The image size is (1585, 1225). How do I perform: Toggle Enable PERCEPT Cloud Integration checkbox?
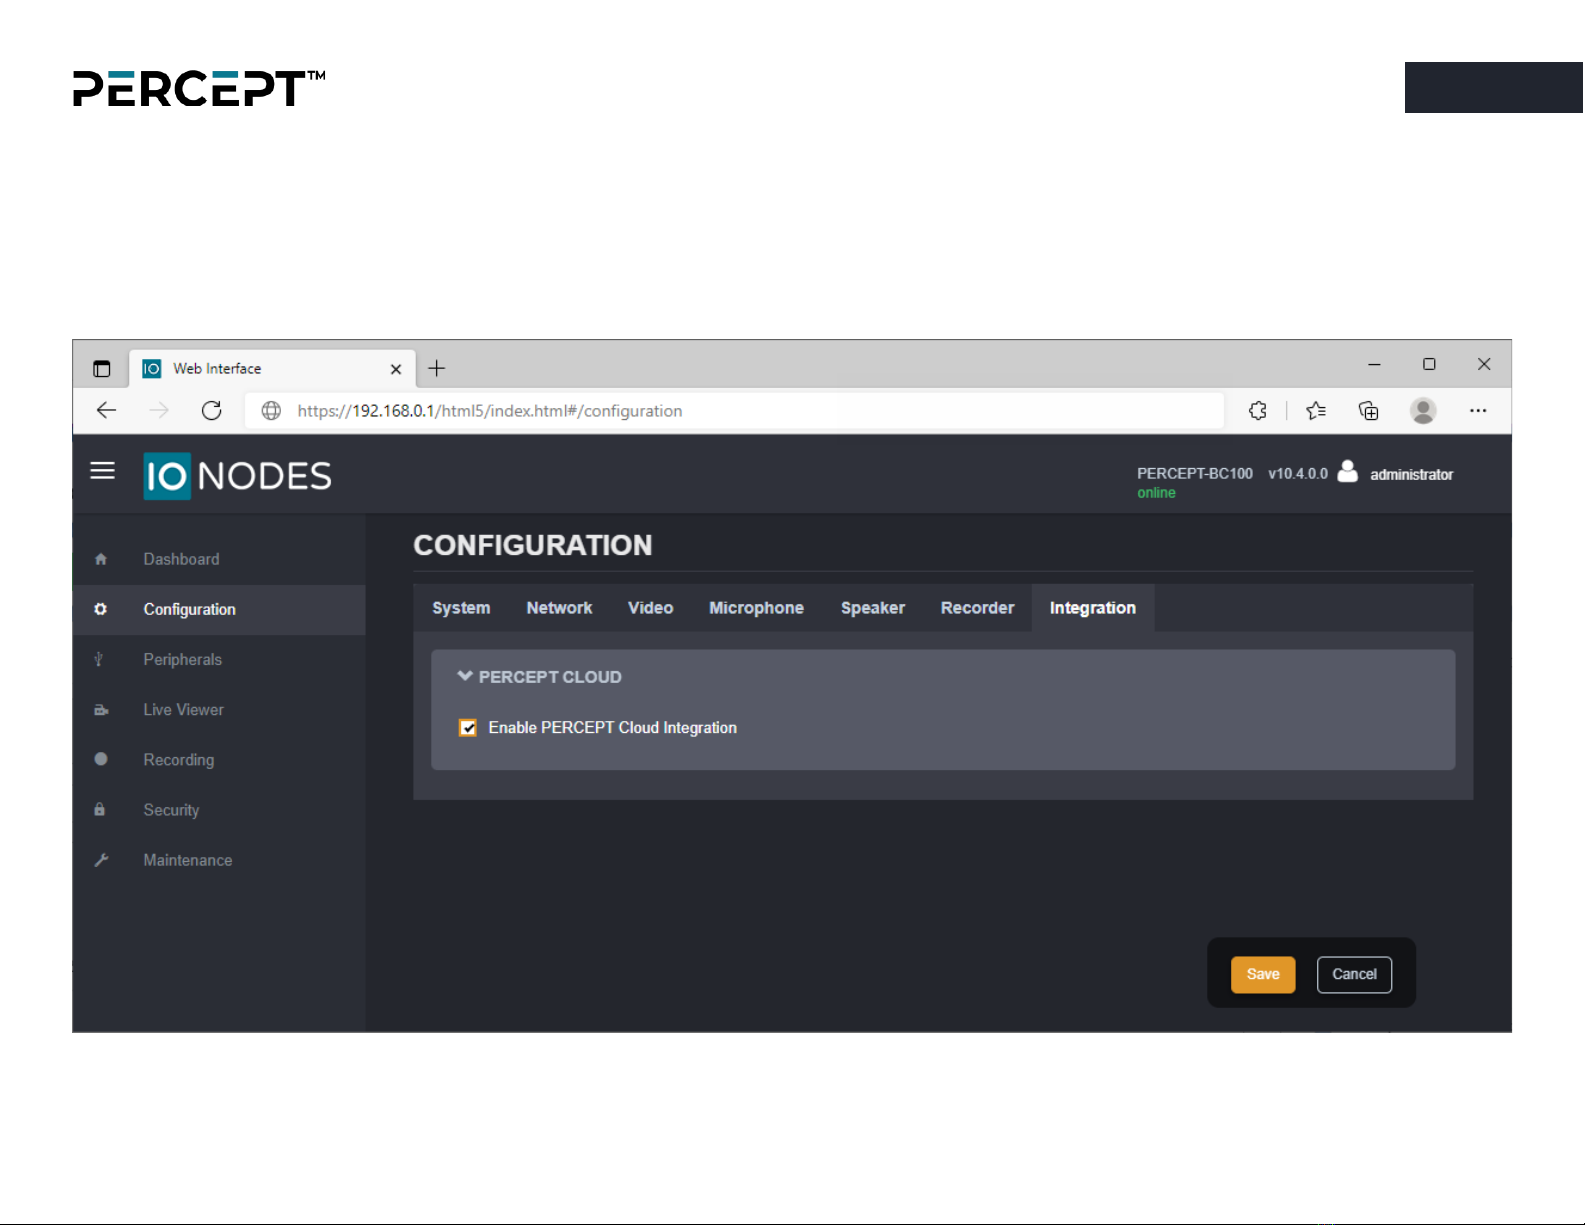pyautogui.click(x=468, y=728)
